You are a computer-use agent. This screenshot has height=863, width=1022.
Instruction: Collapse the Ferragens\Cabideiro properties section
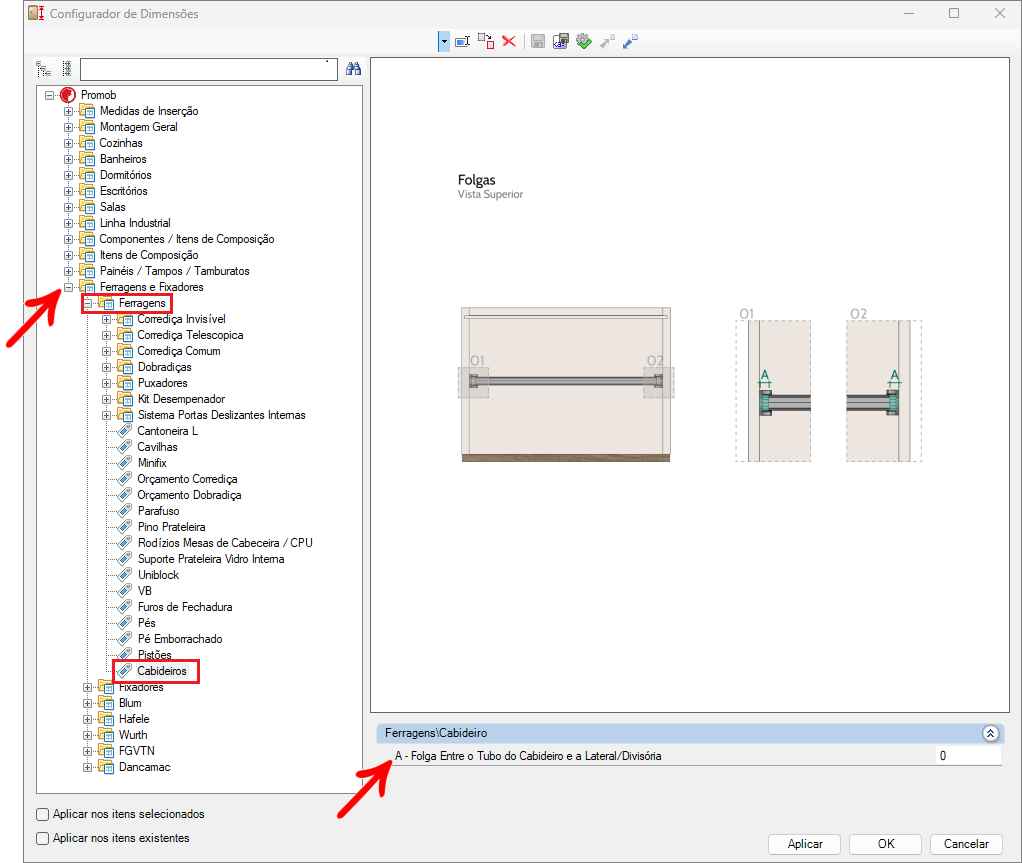coord(990,733)
